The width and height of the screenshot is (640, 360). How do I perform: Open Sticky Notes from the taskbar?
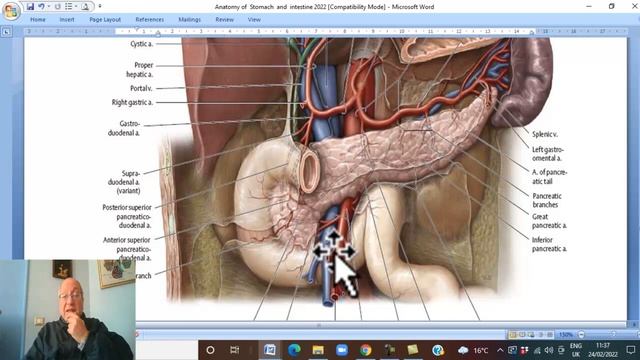click(413, 350)
